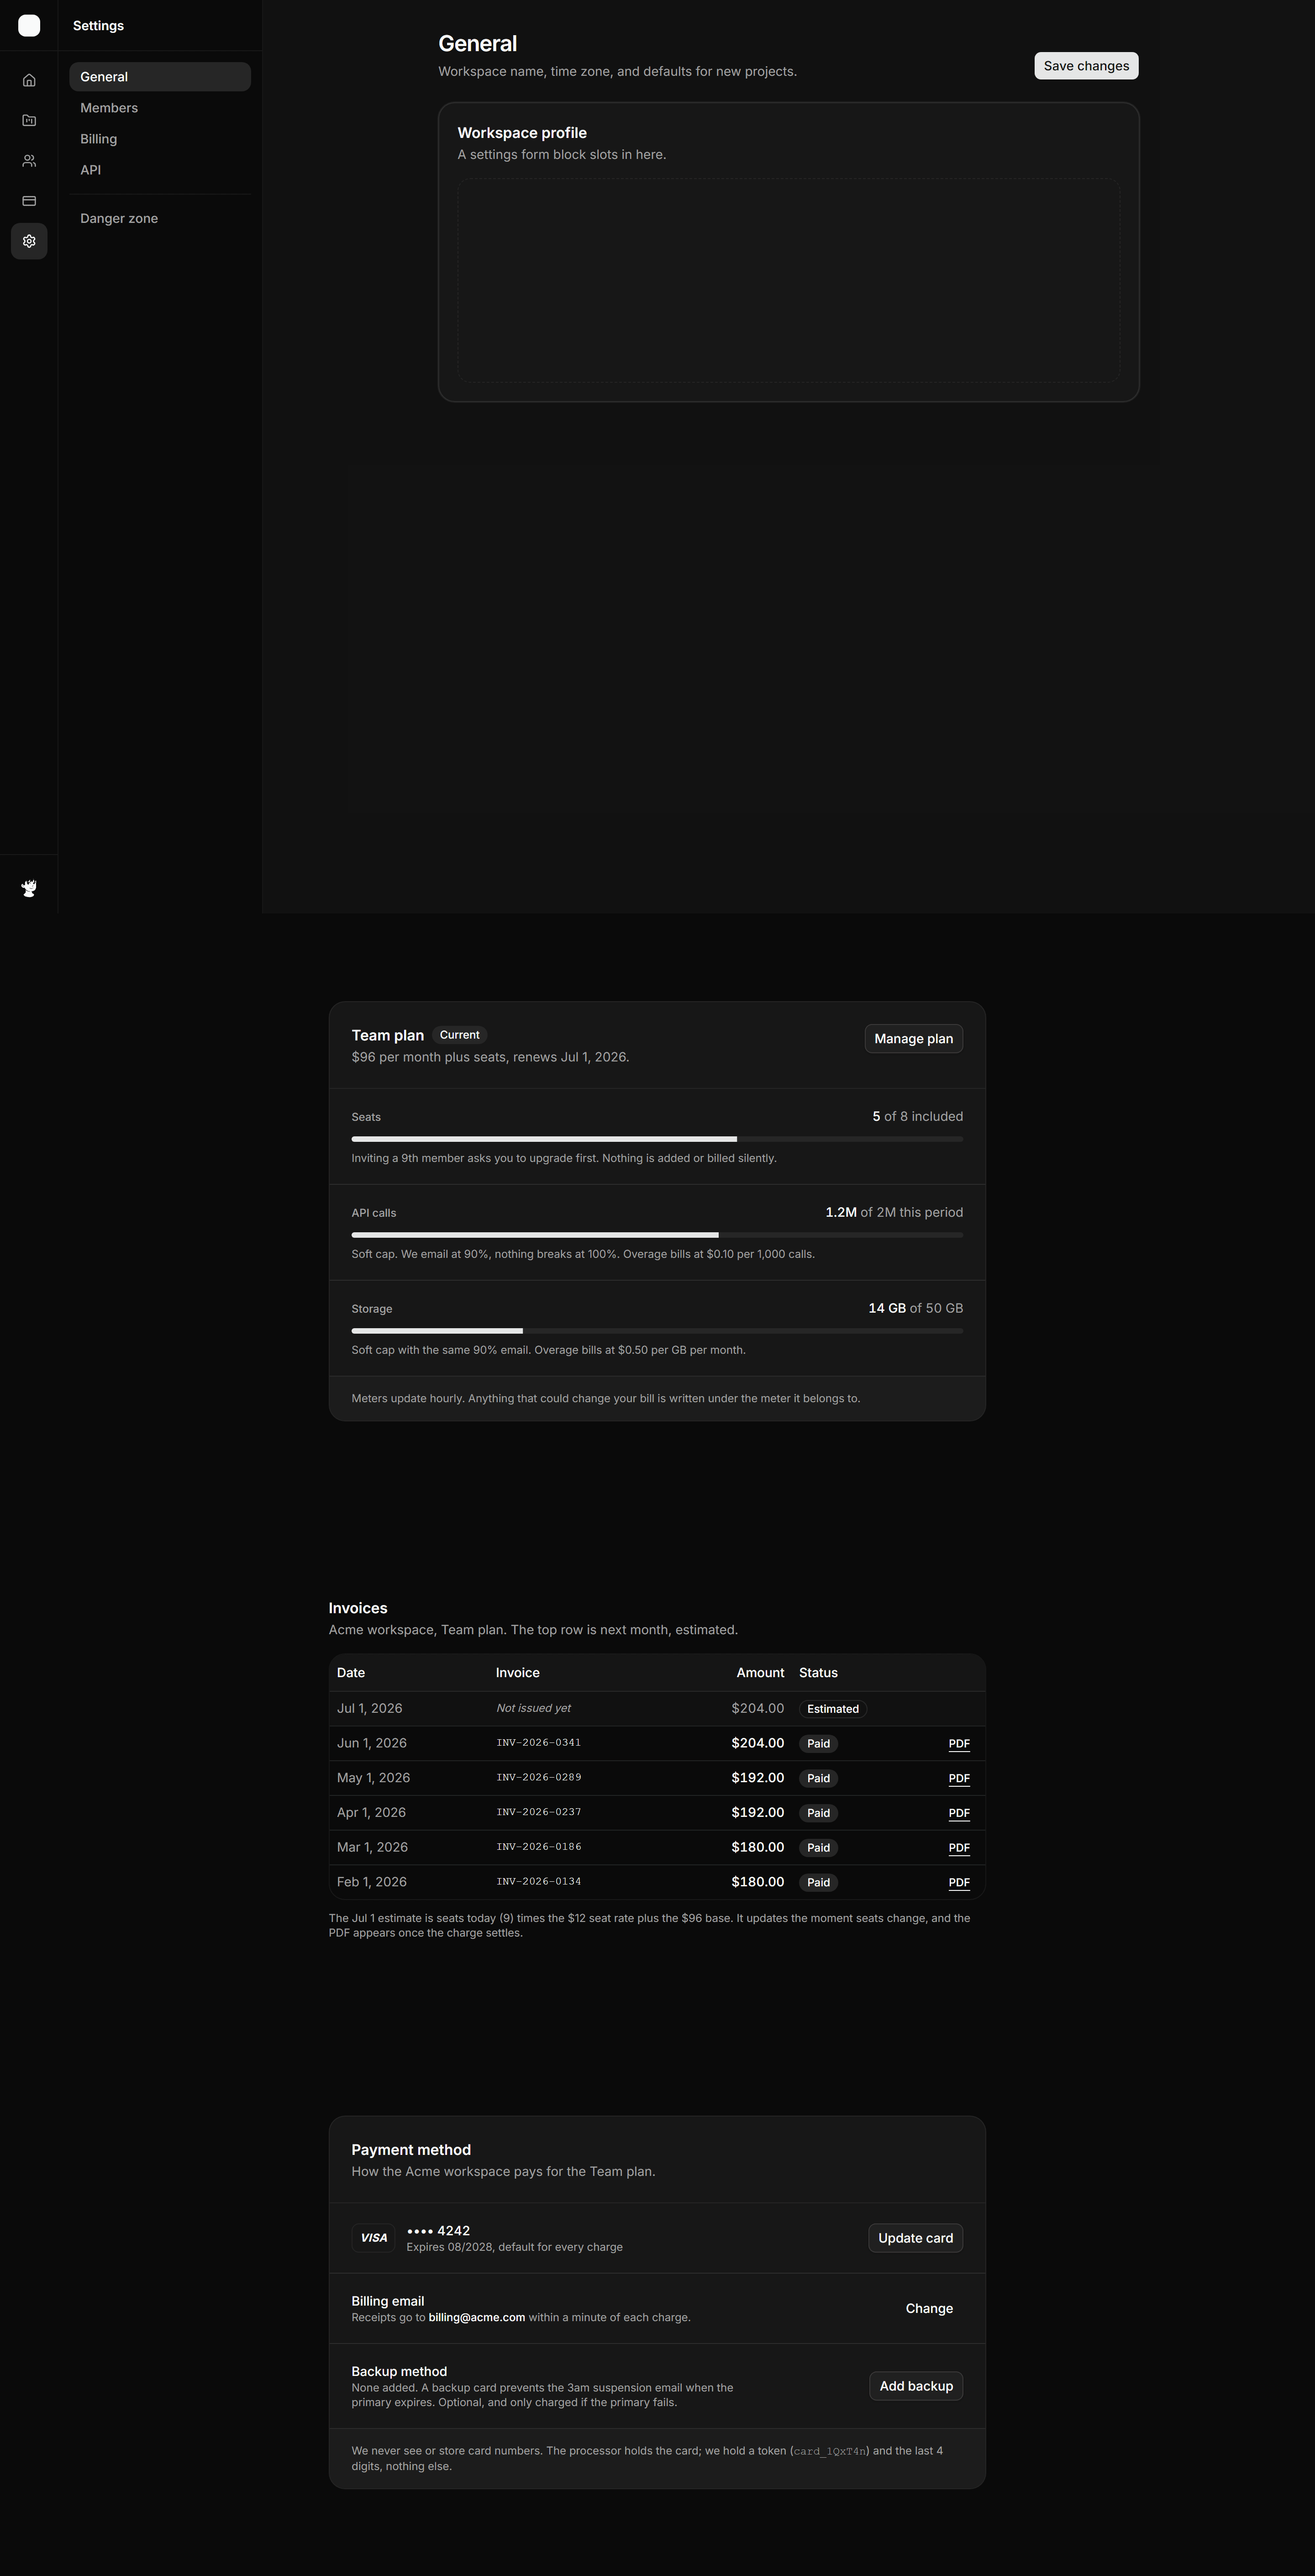This screenshot has width=1315, height=2576.
Task: Open the People icon in sidebar
Action: pos(29,161)
